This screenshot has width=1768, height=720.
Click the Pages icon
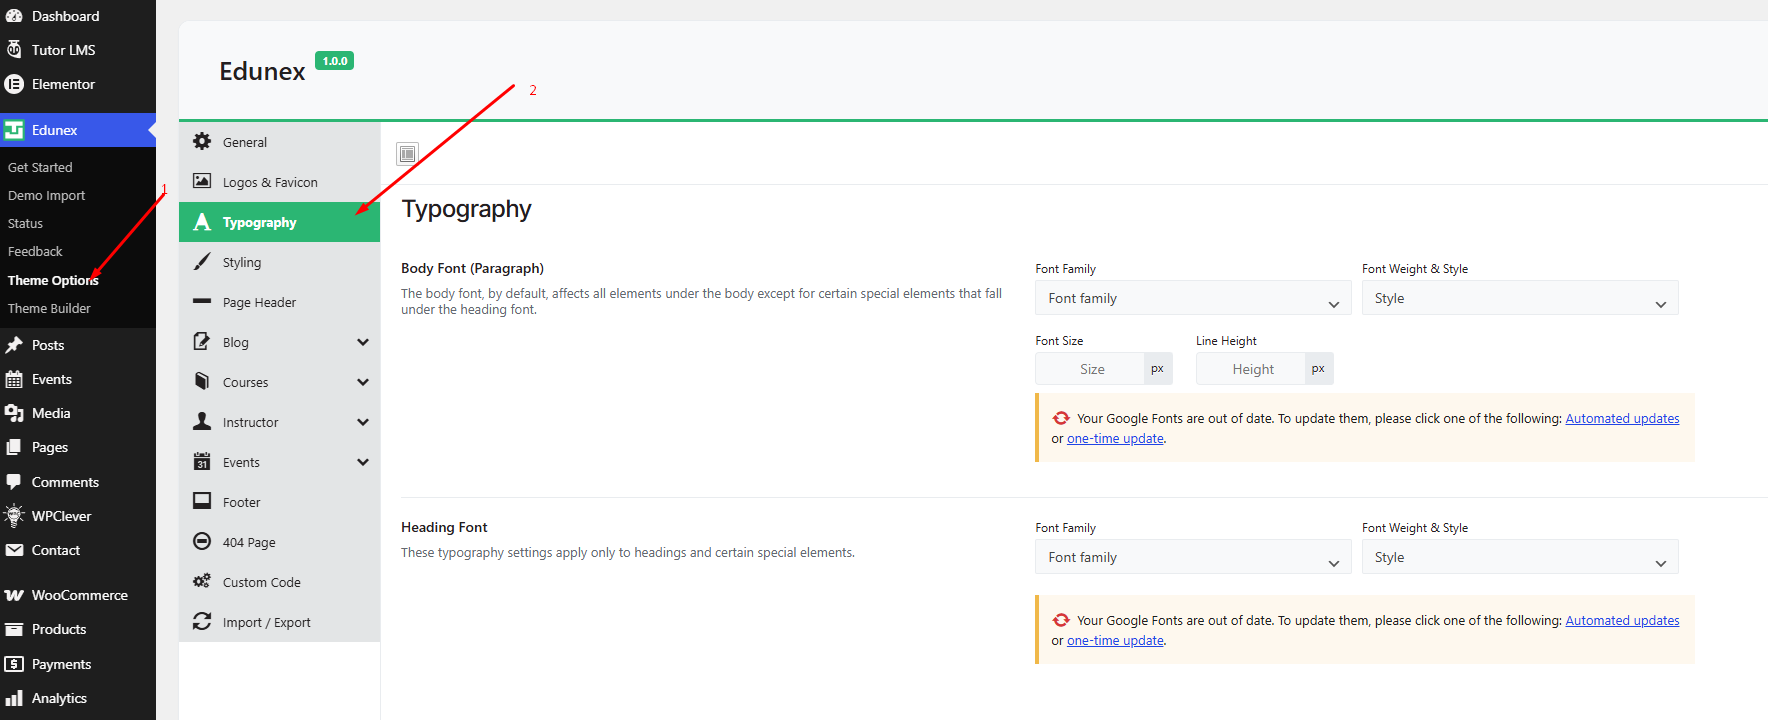coord(14,447)
